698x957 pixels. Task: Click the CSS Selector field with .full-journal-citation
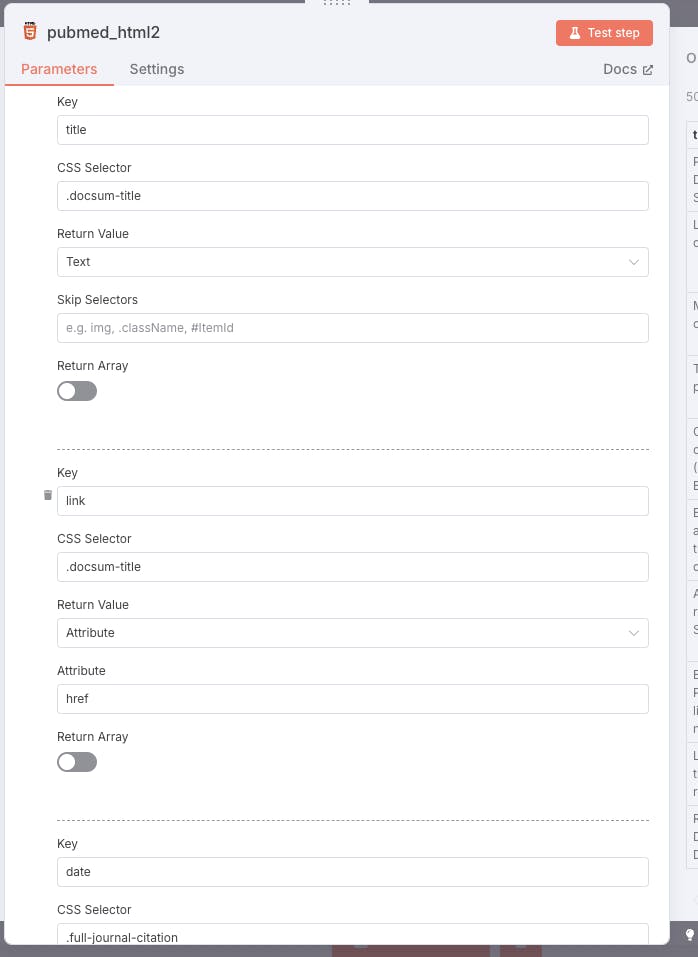click(x=352, y=937)
